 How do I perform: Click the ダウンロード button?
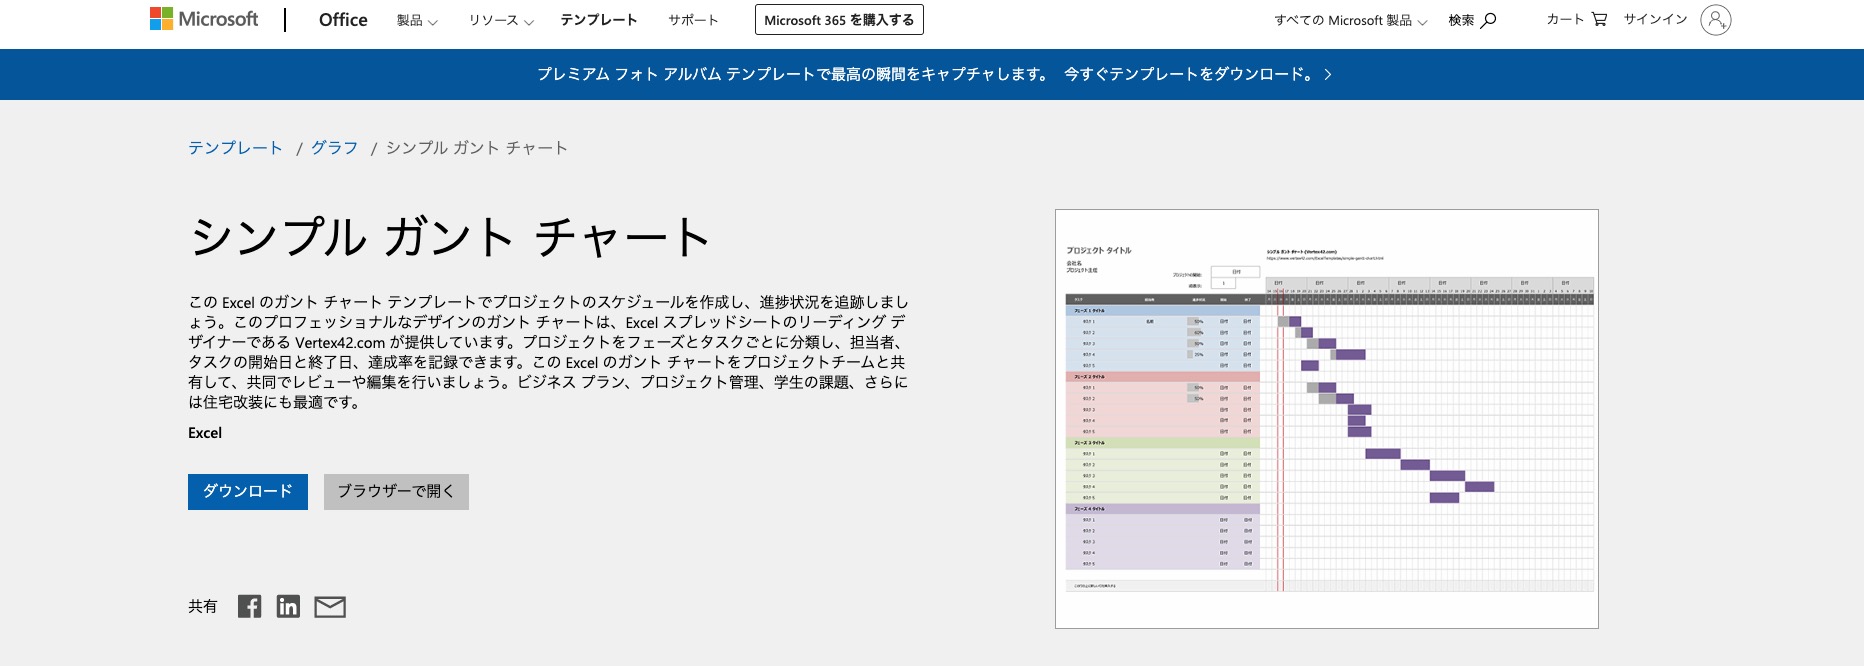click(x=248, y=492)
